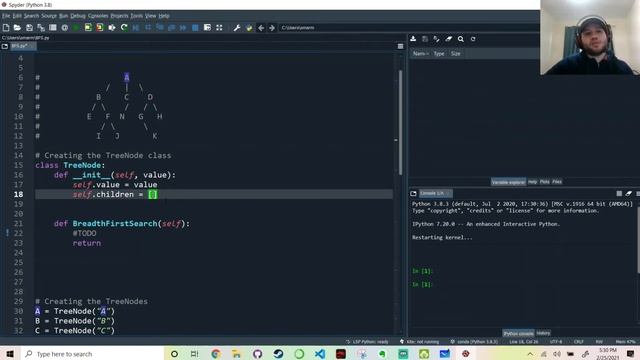The image size is (640, 360).
Task: Click the Save all files icon
Action: tap(41, 28)
